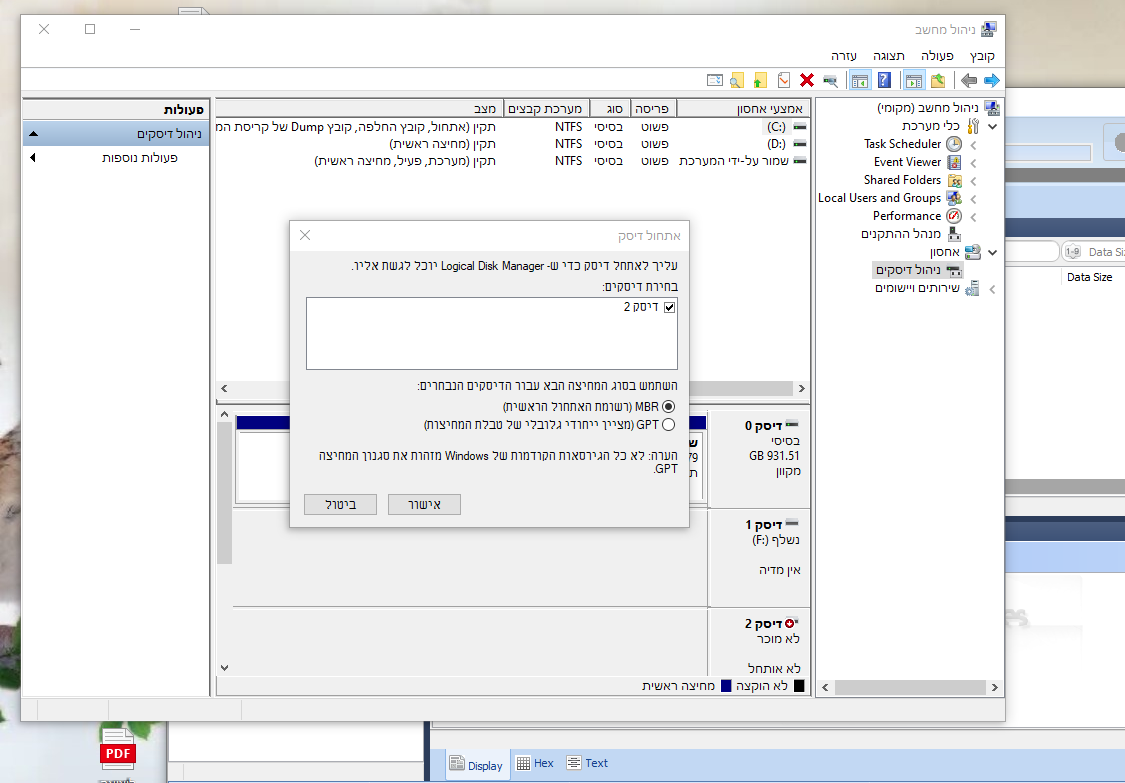Select the (D:) volume row
The width and height of the screenshot is (1125, 783).
tap(512, 144)
